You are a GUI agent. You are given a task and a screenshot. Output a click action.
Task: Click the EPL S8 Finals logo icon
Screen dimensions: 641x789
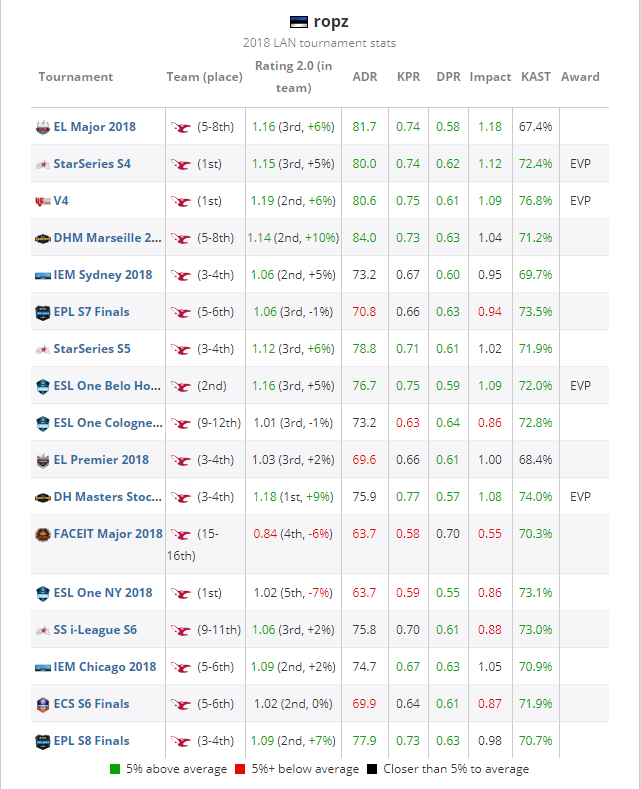(x=43, y=741)
